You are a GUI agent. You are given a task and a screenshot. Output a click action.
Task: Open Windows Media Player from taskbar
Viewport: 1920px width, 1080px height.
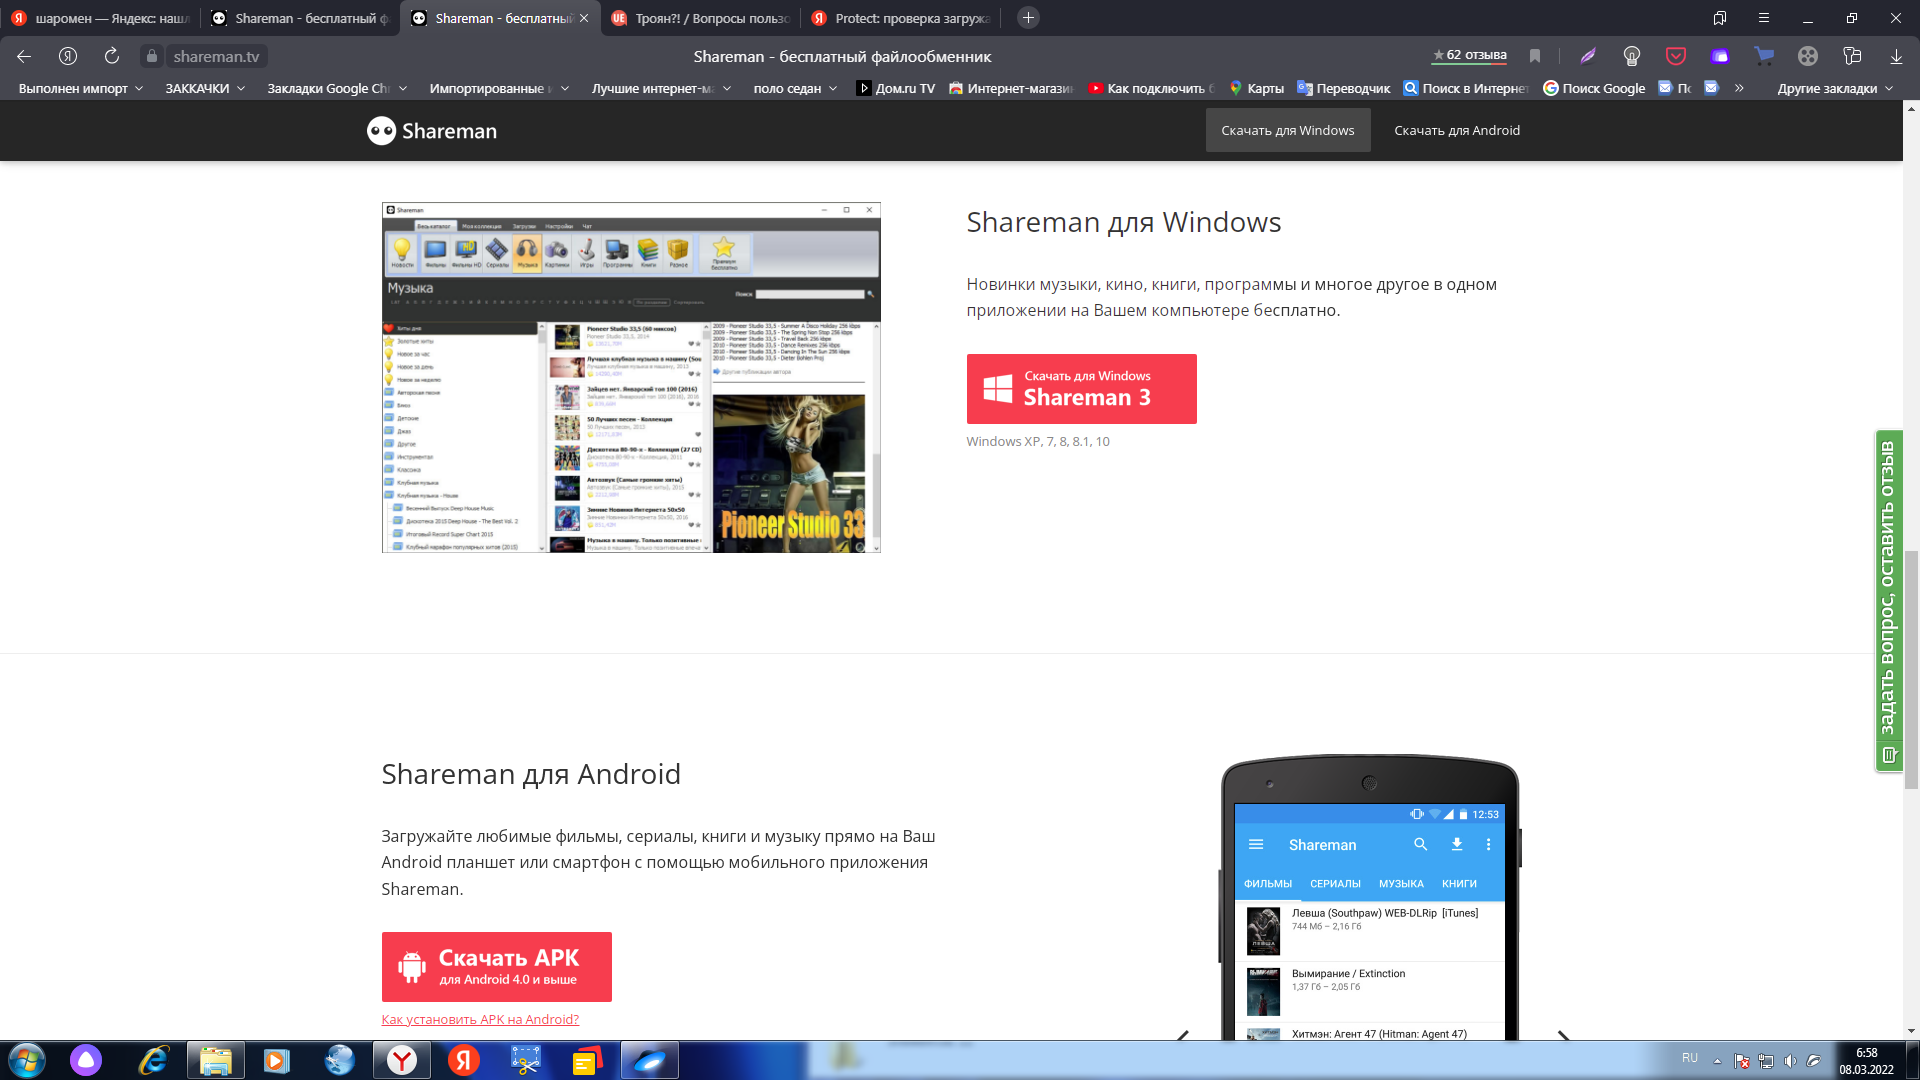(x=277, y=1060)
